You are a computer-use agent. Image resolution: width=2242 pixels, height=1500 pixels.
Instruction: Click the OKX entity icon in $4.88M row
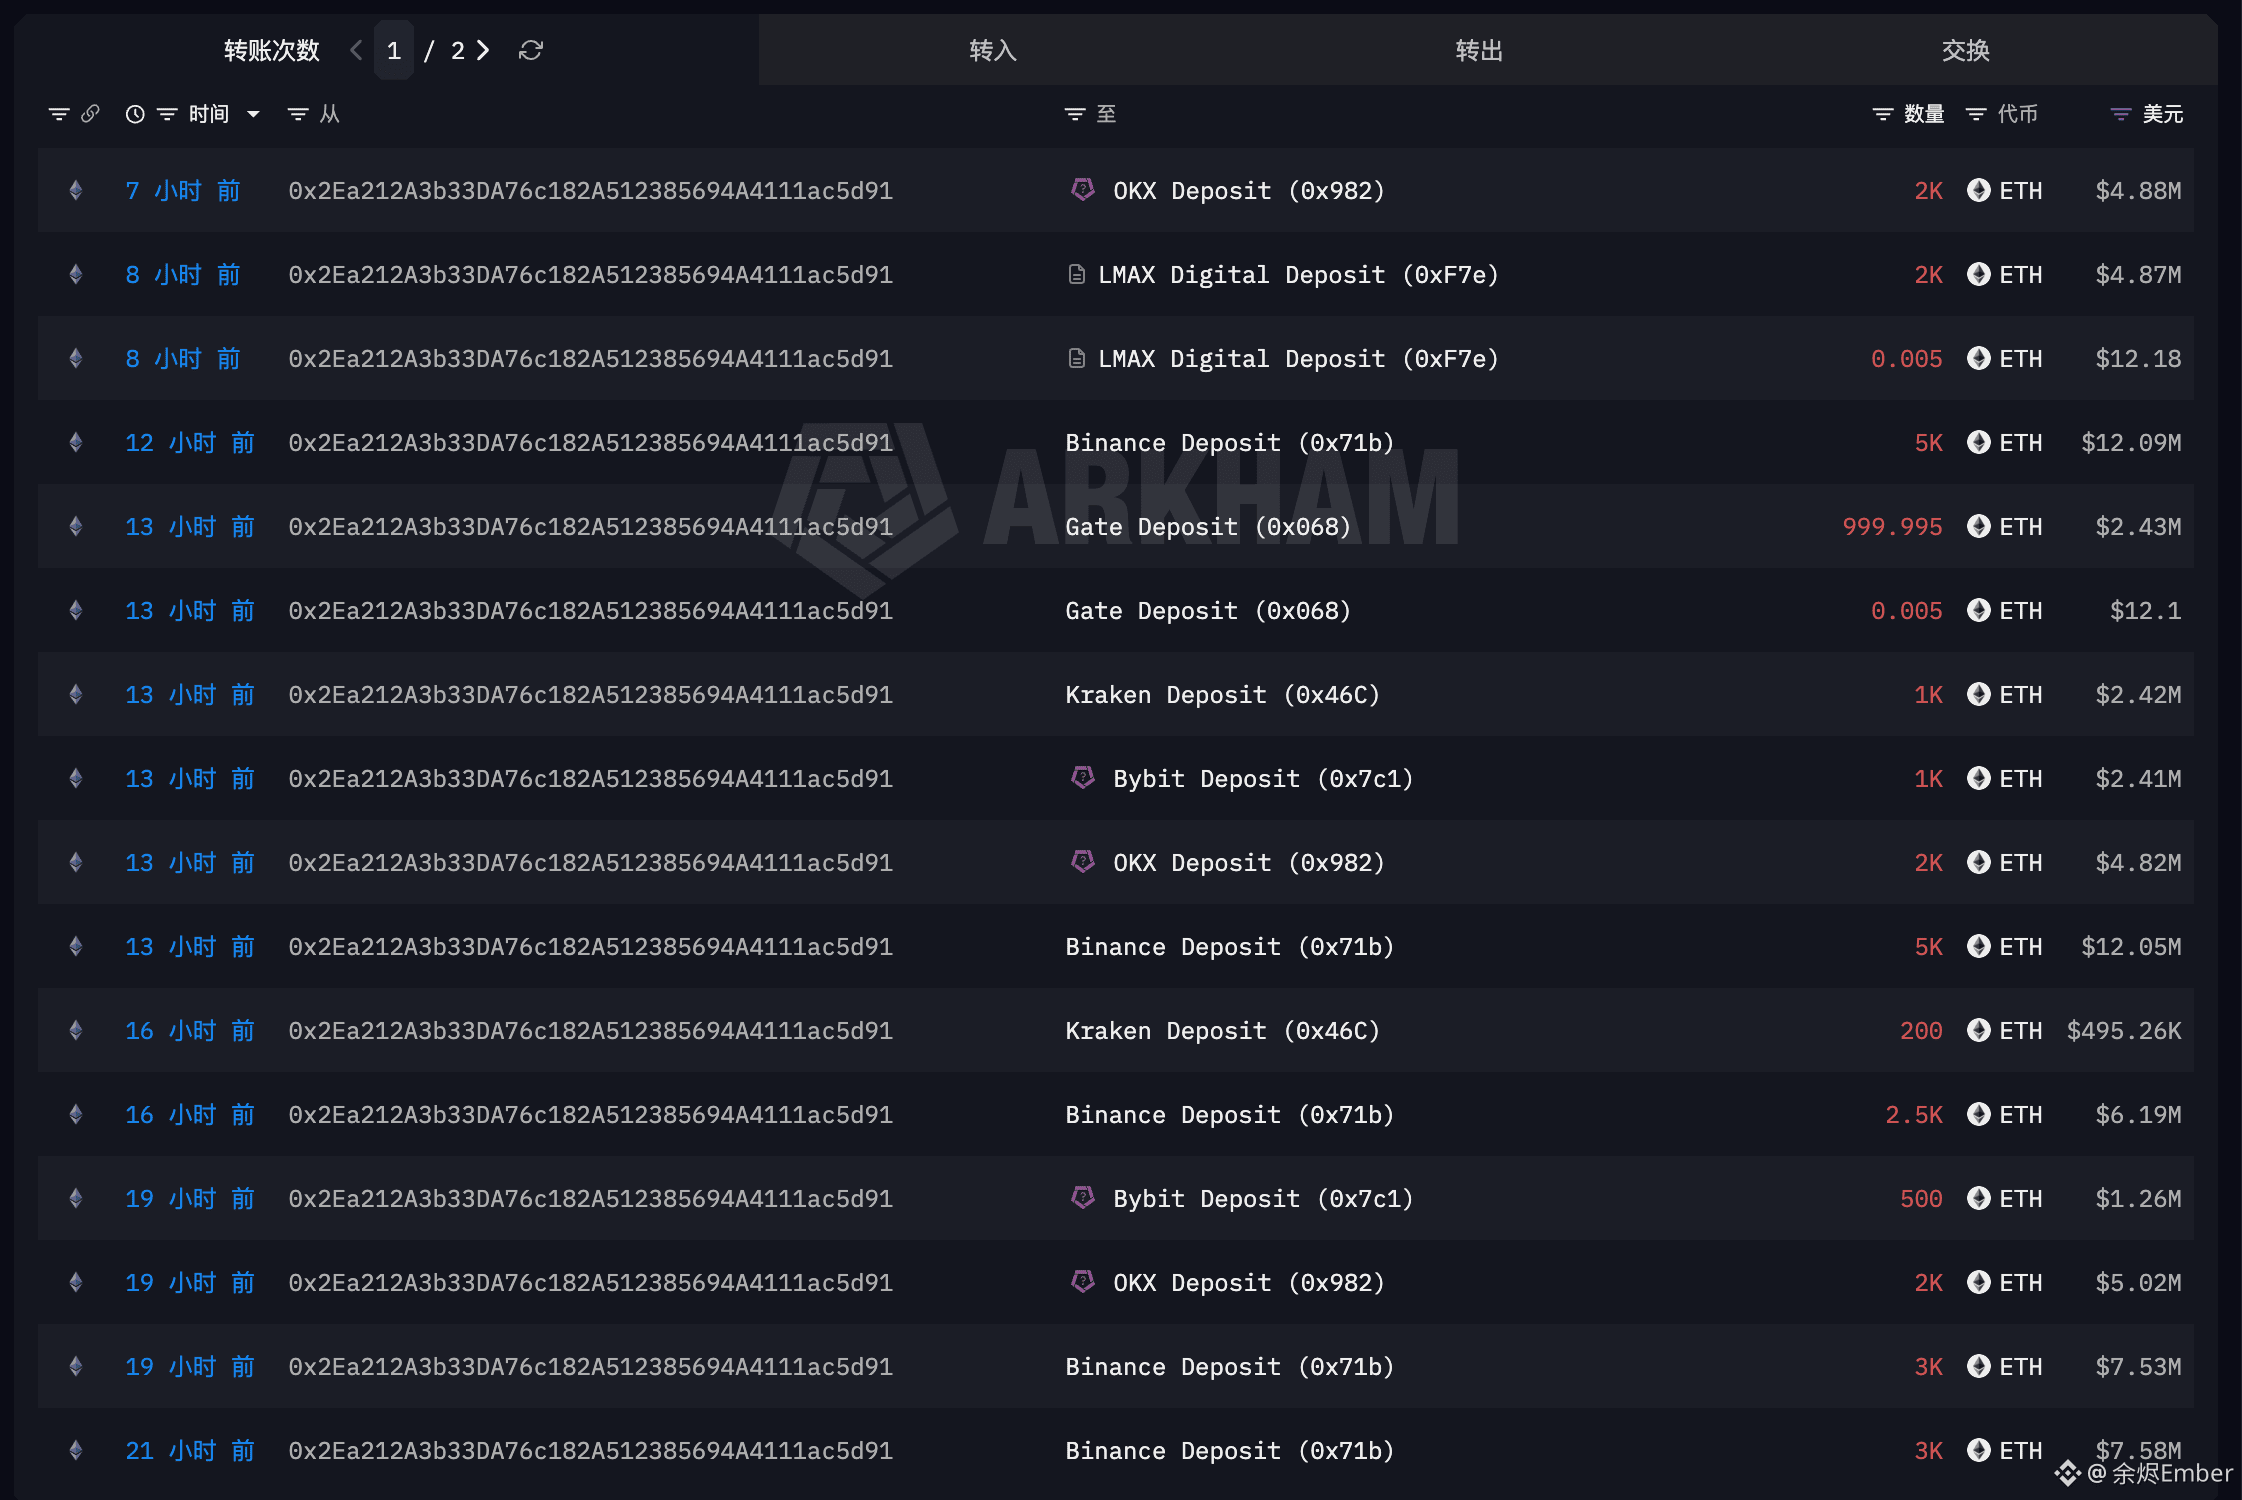(1082, 189)
